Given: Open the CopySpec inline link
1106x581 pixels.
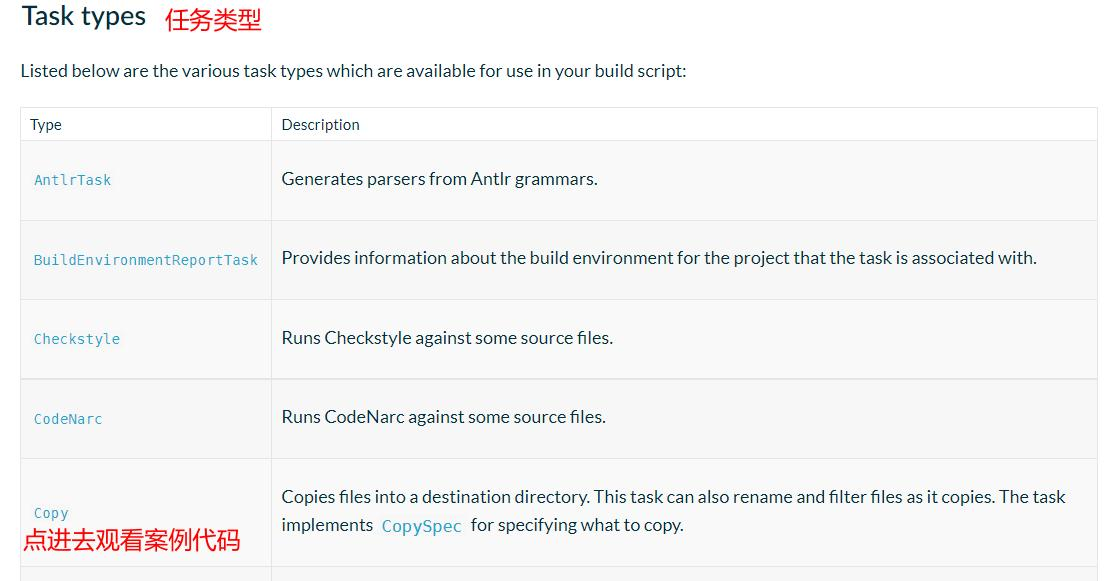Looking at the screenshot, I should point(421,526).
